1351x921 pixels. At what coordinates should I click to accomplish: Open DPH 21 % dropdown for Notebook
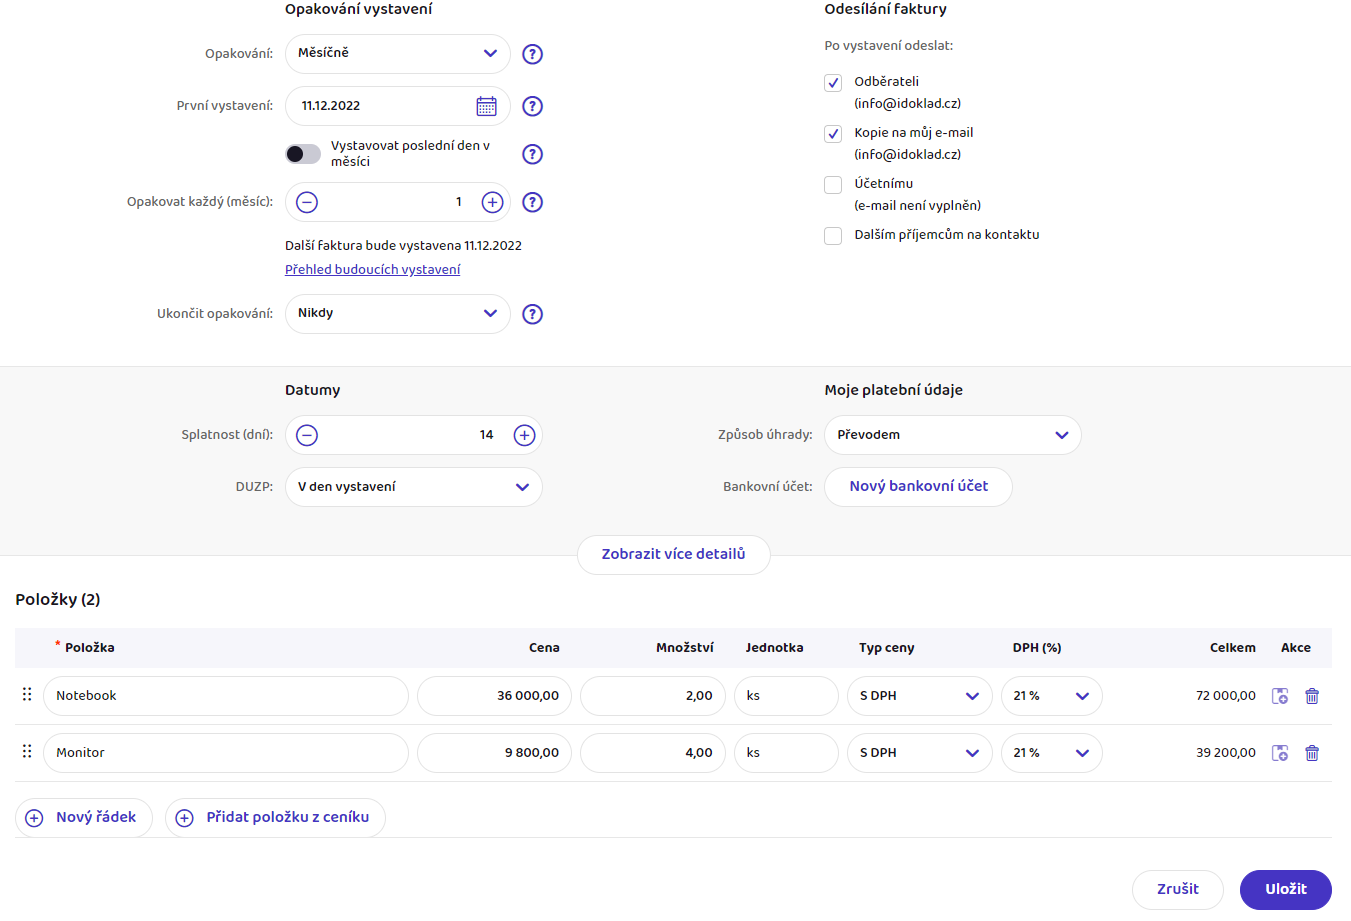[1052, 696]
